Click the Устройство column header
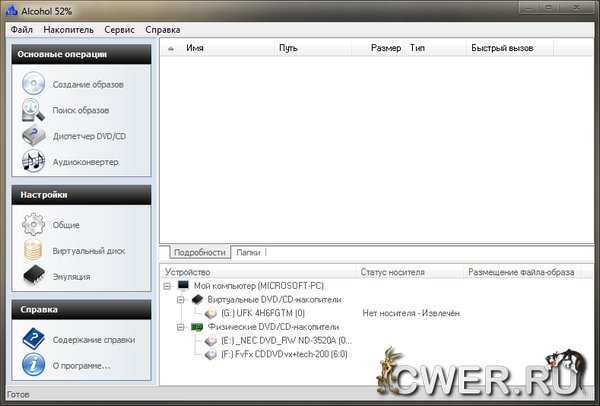The height and width of the screenshot is (406, 600). 259,272
